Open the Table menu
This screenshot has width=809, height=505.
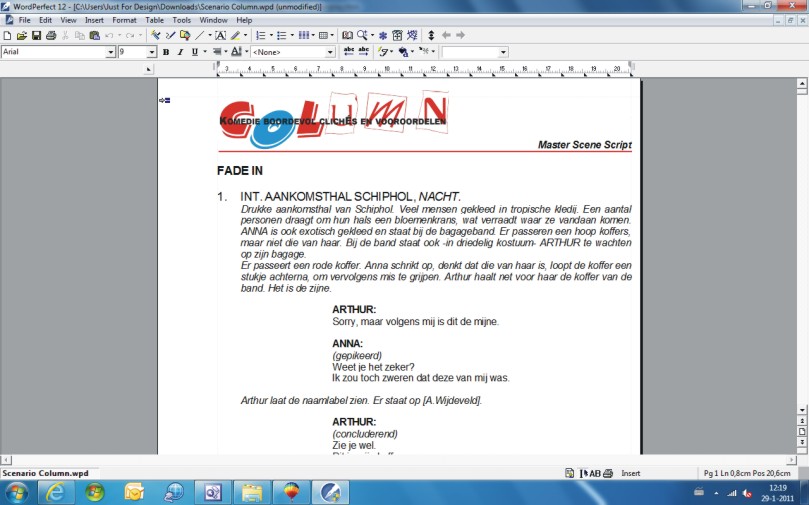(154, 20)
